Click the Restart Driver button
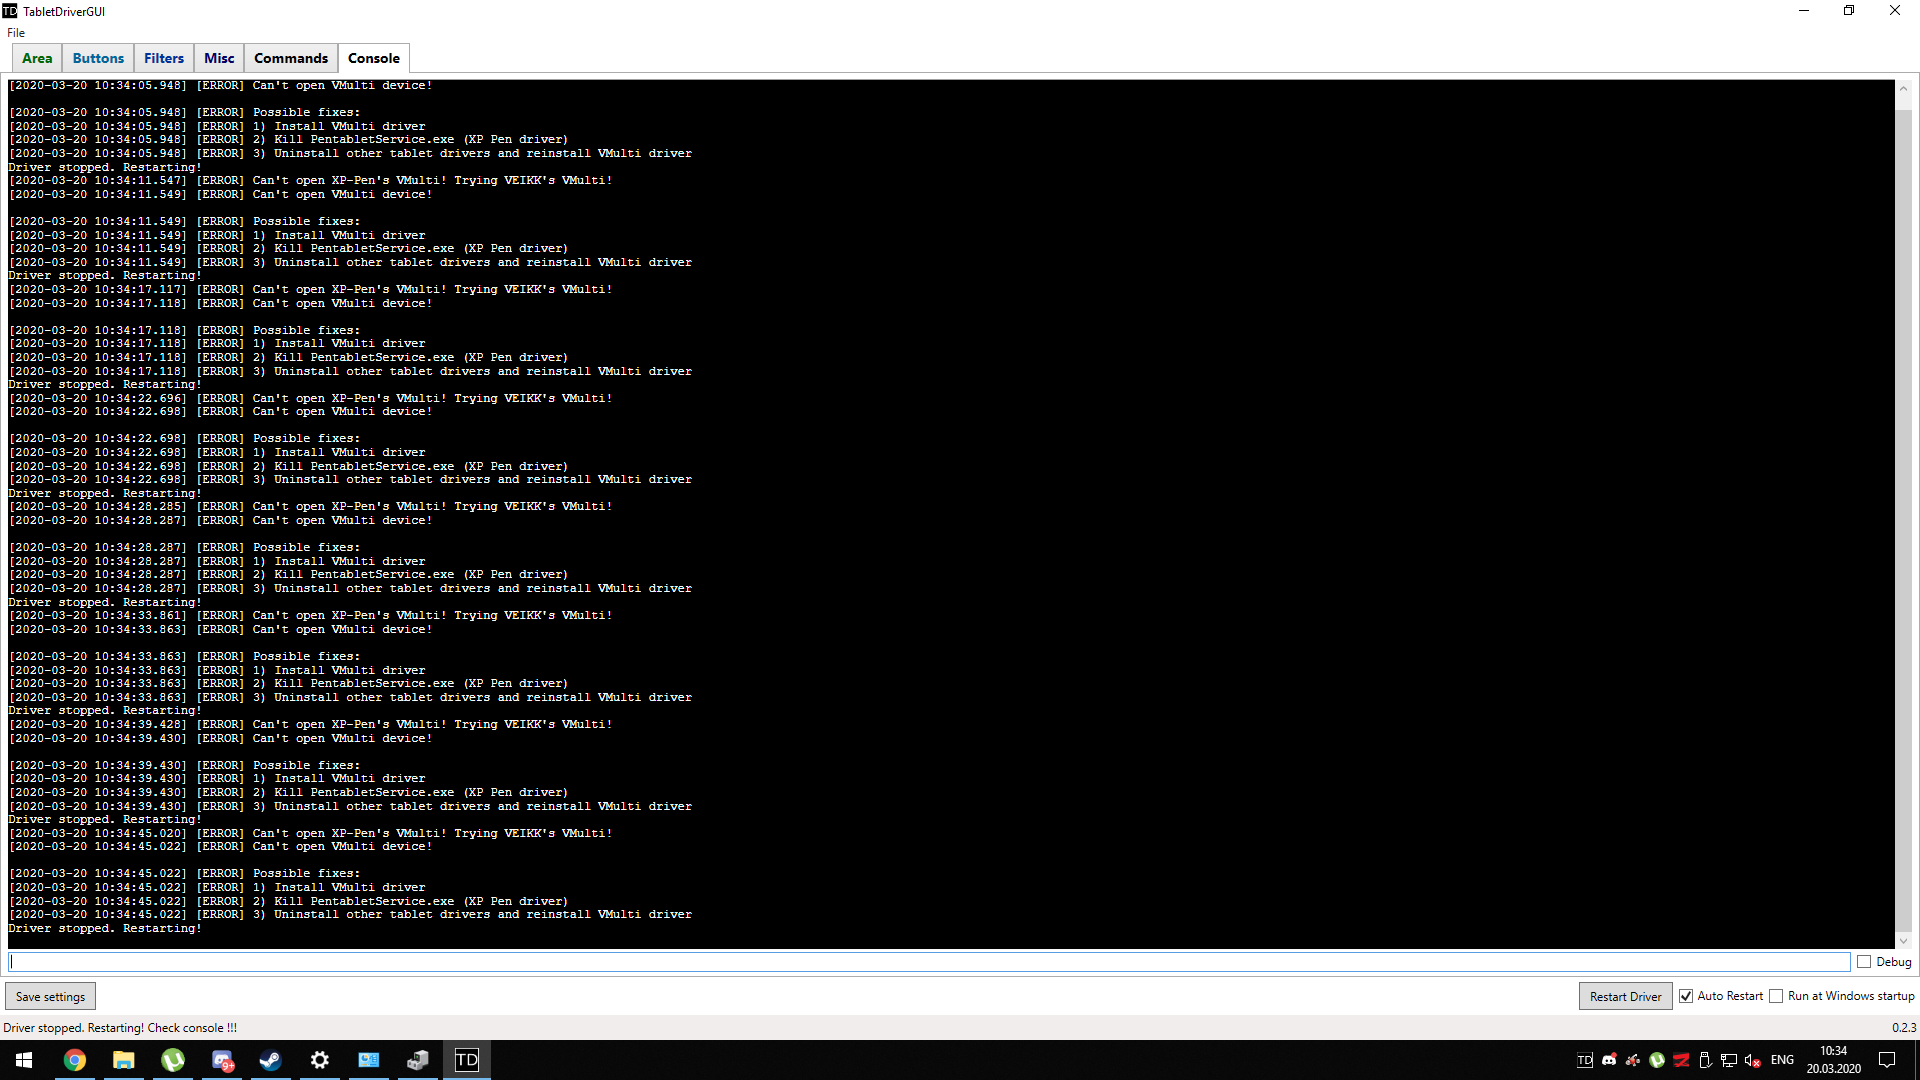The image size is (1920, 1080). 1625,997
